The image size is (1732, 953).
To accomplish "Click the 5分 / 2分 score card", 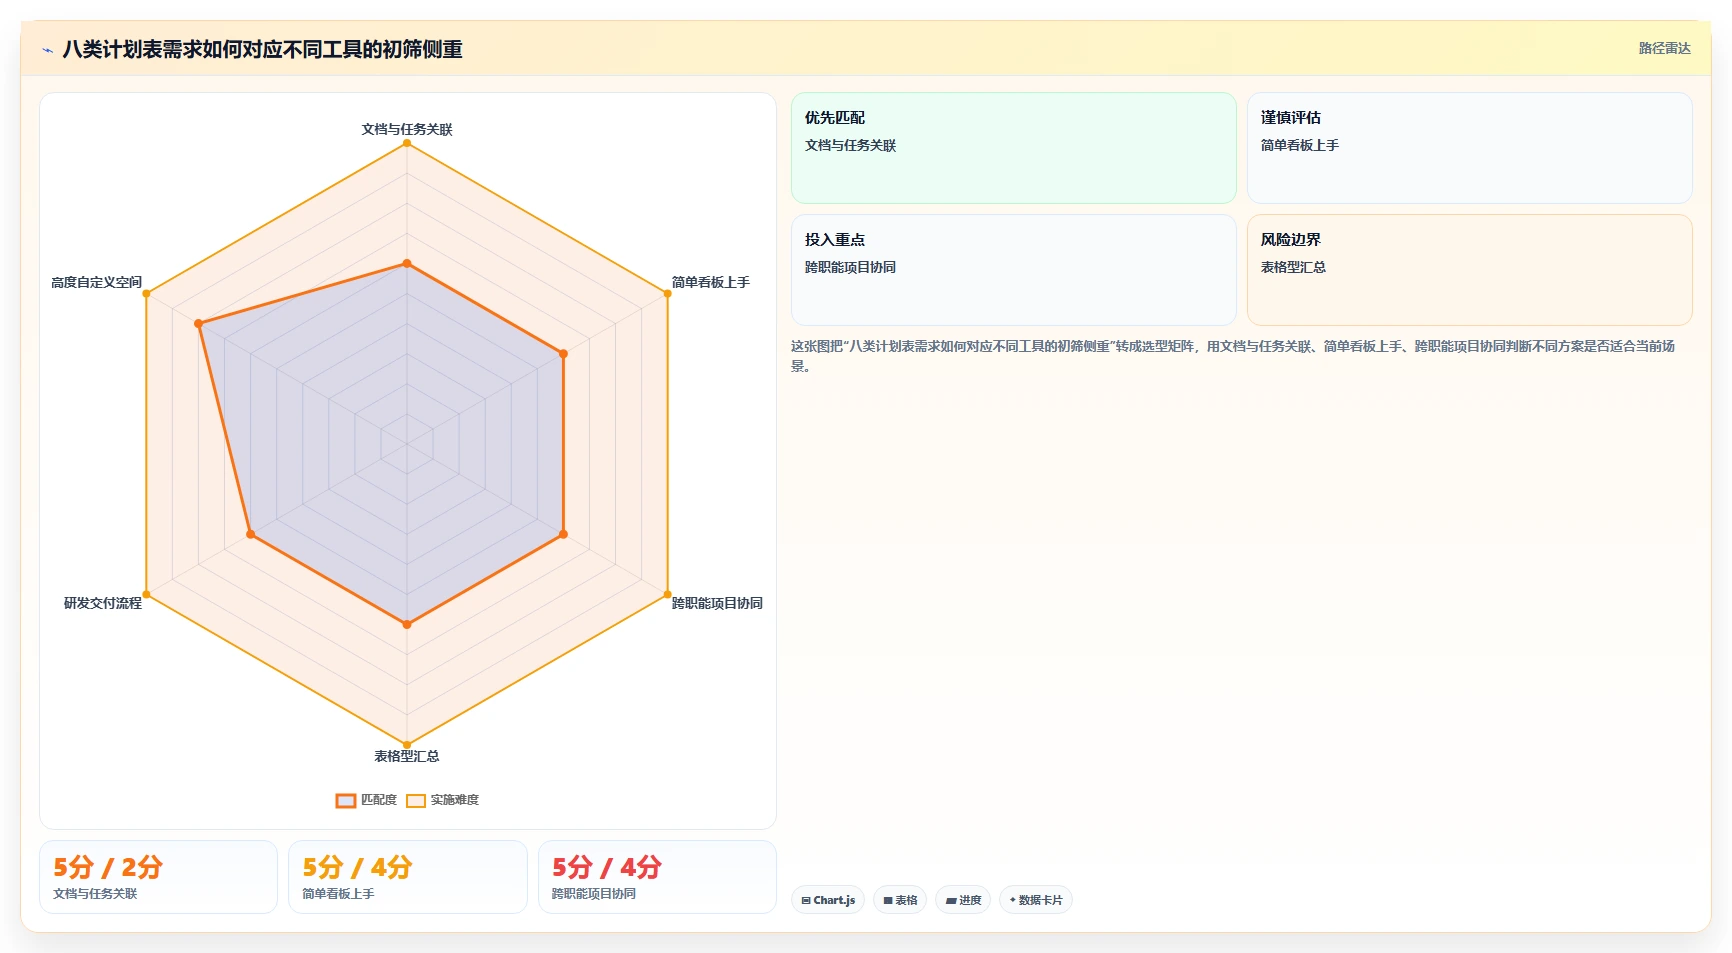I will click(x=158, y=877).
